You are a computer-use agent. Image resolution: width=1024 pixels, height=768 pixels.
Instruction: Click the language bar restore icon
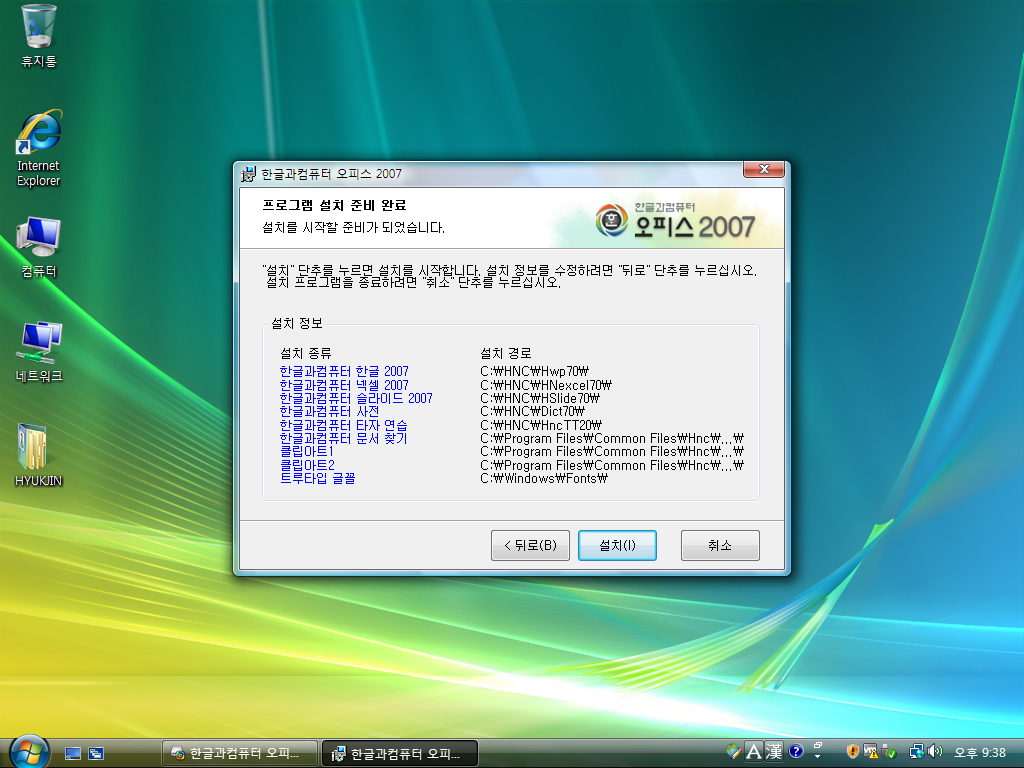818,745
